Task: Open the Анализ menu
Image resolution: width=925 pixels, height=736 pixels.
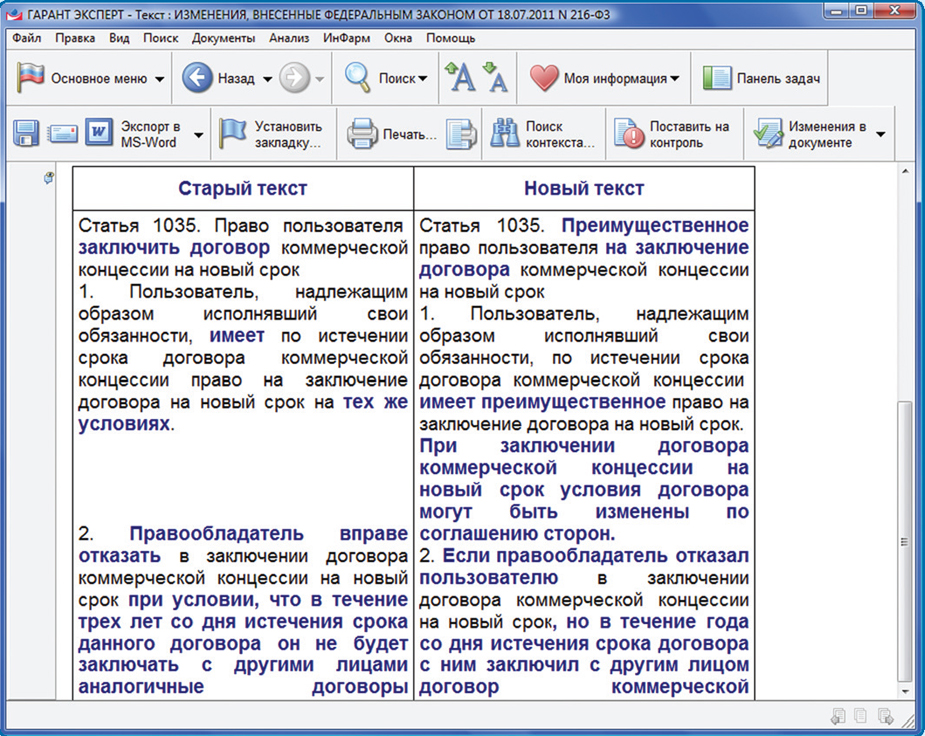Action: (x=289, y=38)
